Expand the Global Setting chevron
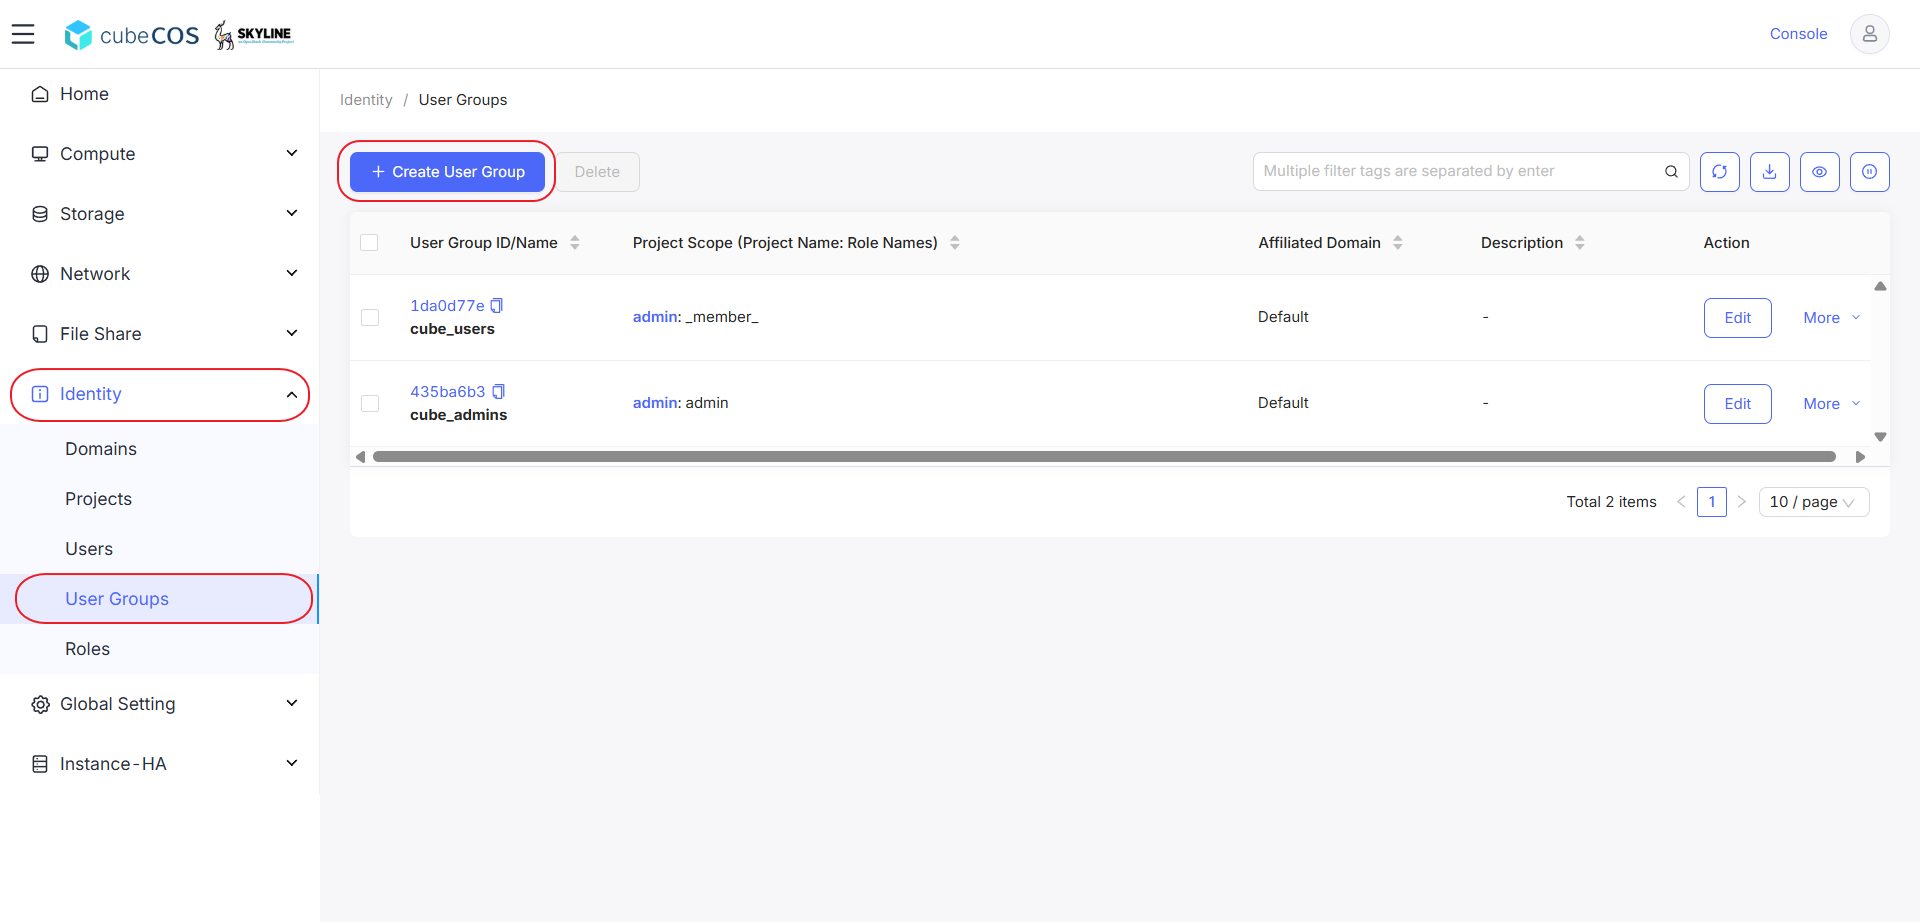This screenshot has width=1920, height=922. click(x=292, y=703)
